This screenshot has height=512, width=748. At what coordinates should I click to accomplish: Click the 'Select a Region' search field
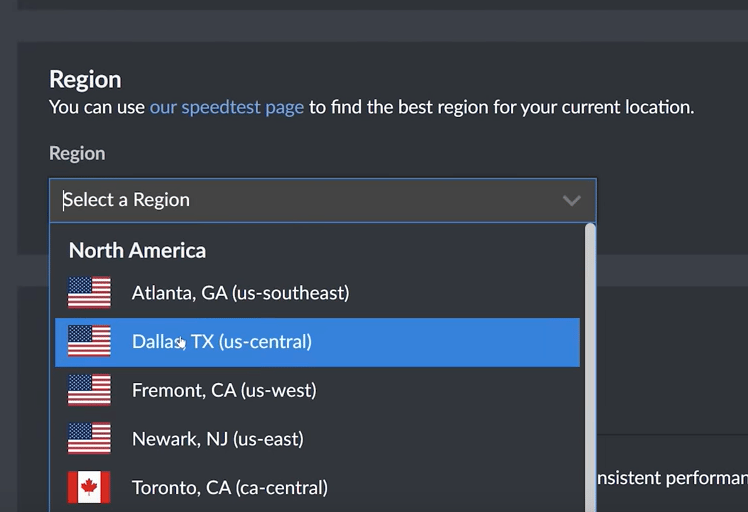tap(300, 200)
